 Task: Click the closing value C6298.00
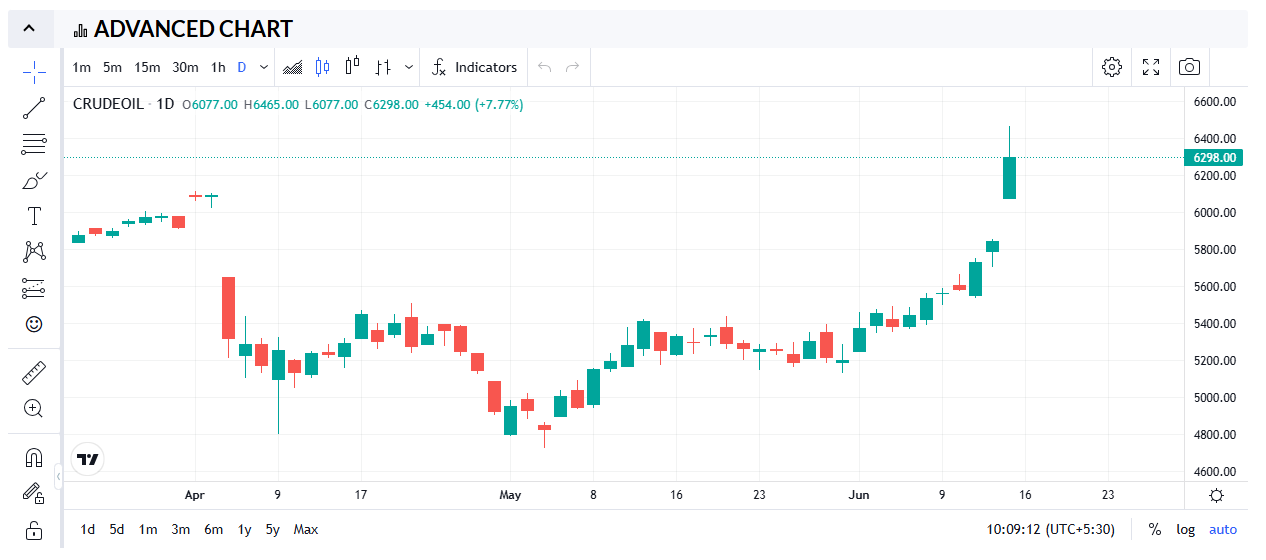tap(391, 104)
